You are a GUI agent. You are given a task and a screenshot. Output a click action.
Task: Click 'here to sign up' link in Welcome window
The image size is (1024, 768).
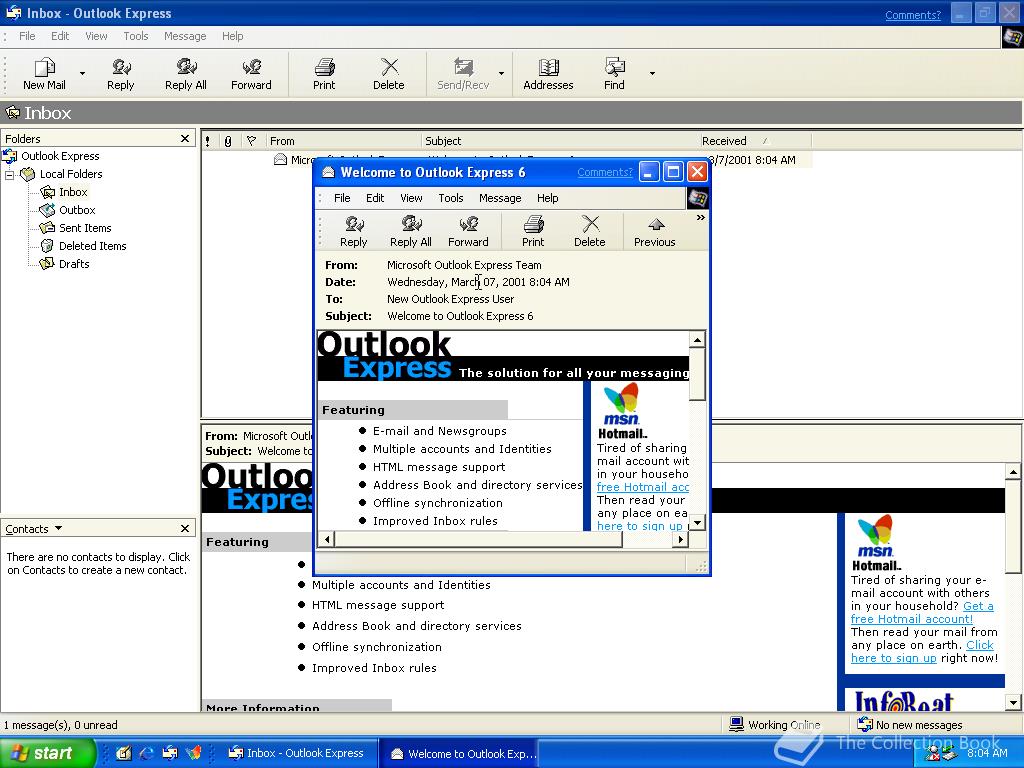pyautogui.click(x=639, y=526)
